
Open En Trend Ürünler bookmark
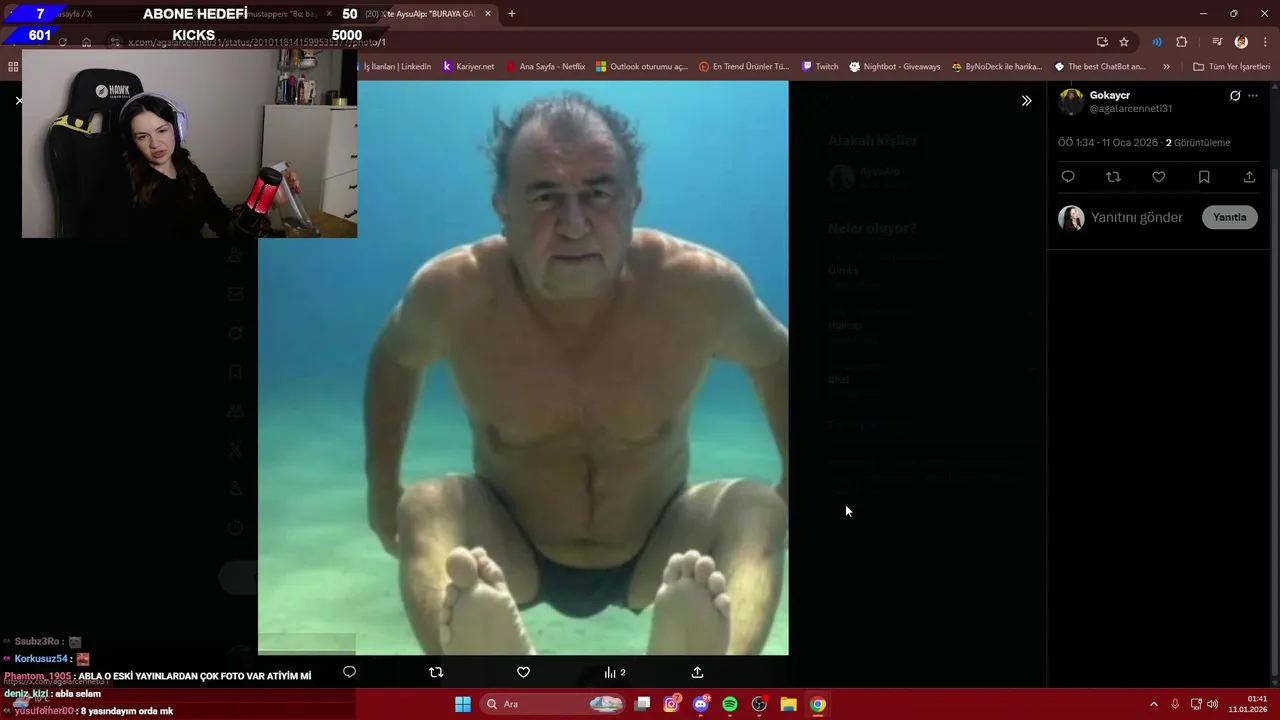743,67
